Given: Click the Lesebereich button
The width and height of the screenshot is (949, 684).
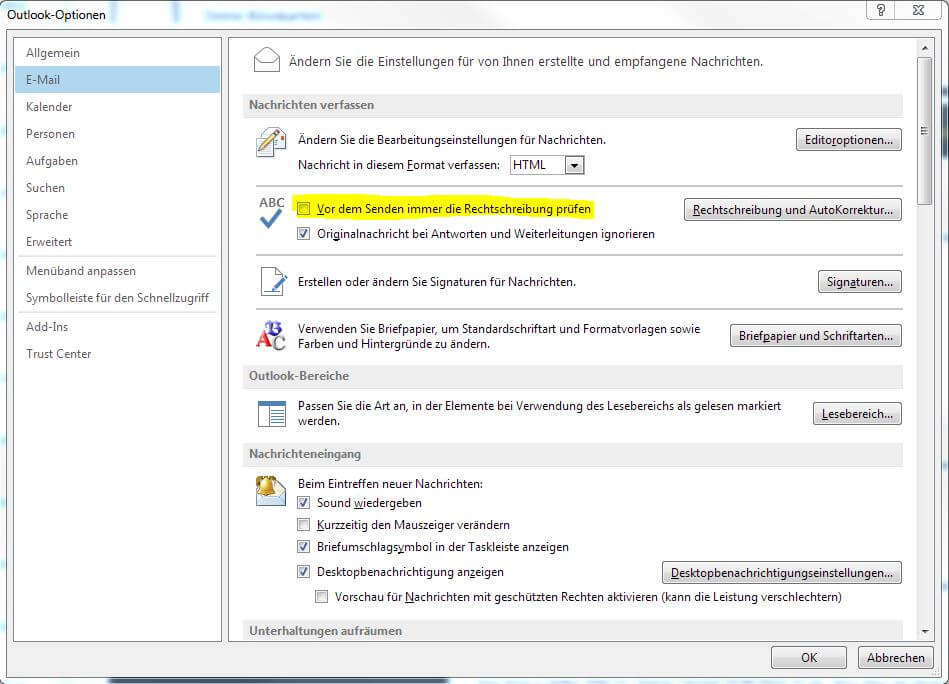Looking at the screenshot, I should pyautogui.click(x=857, y=414).
